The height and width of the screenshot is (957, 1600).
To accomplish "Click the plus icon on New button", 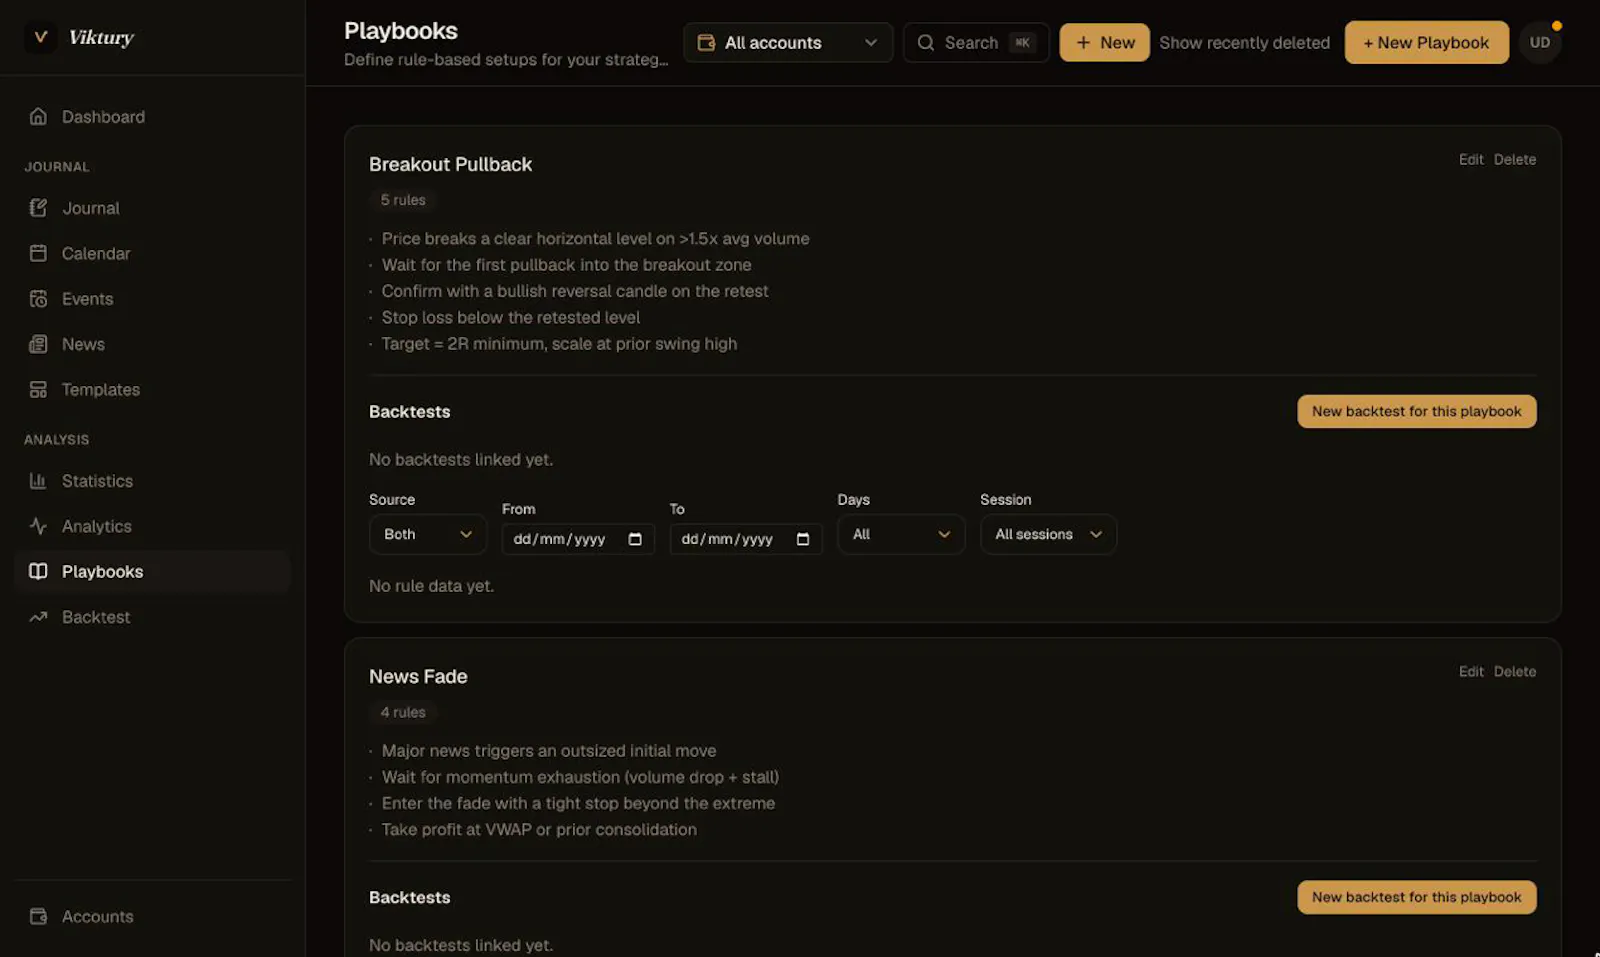I will click(x=1083, y=43).
